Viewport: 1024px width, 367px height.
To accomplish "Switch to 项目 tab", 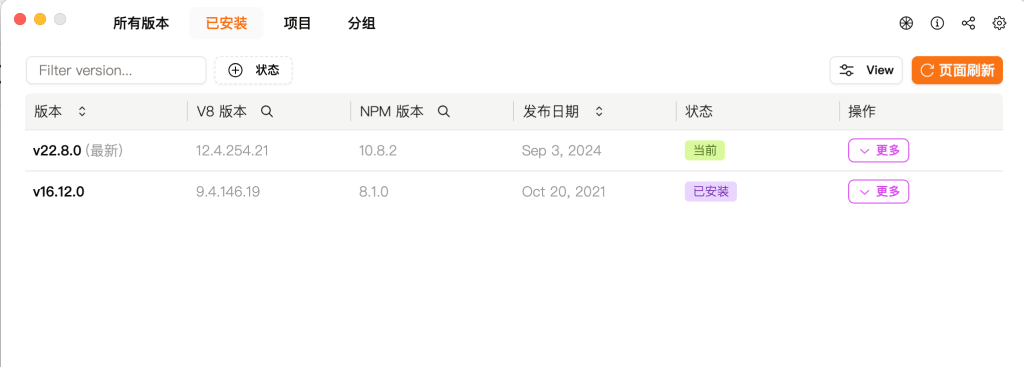I will coord(297,24).
